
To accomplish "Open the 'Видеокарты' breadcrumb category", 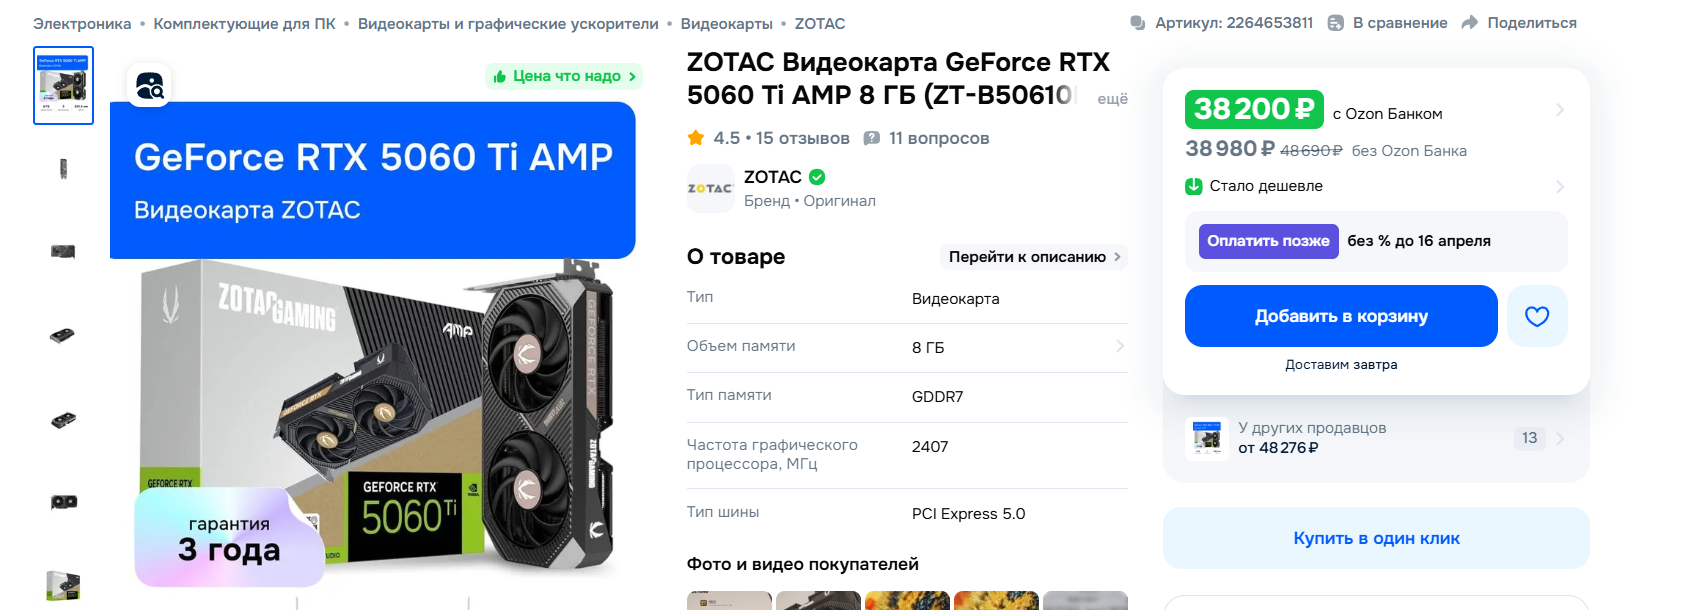I will [727, 23].
